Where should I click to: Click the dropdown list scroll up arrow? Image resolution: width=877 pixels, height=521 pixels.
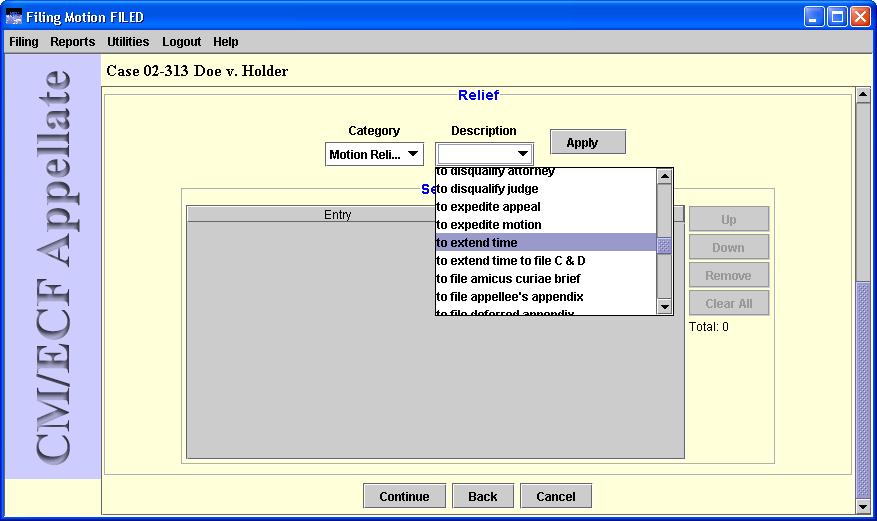[x=664, y=177]
